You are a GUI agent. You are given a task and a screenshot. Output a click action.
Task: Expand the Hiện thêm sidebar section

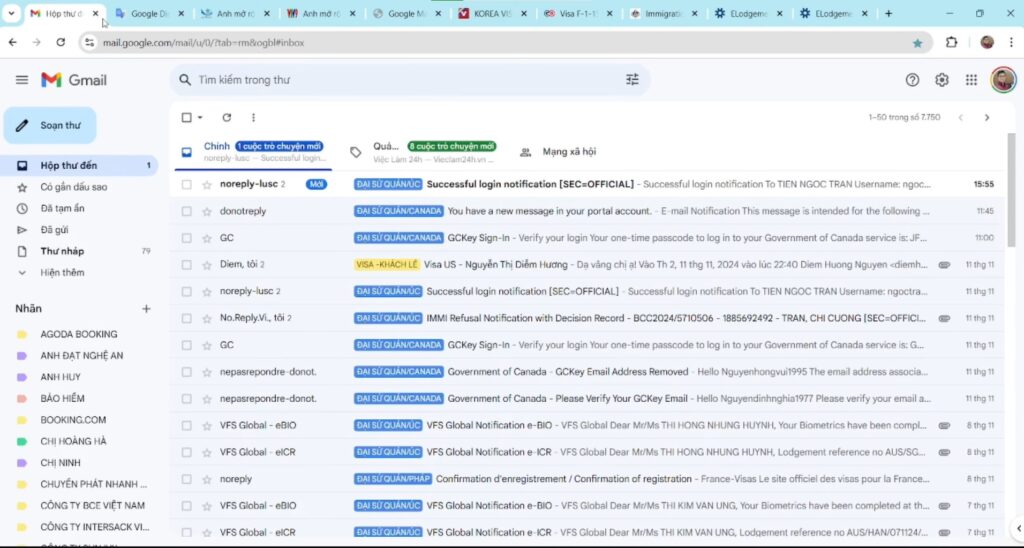(62, 272)
